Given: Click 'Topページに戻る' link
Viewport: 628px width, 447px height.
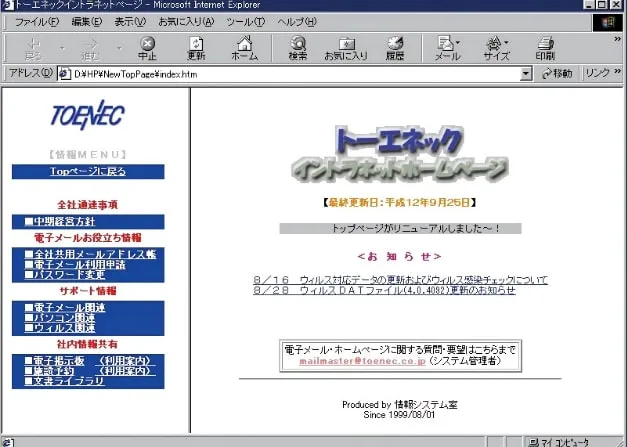Looking at the screenshot, I should tap(88, 171).
